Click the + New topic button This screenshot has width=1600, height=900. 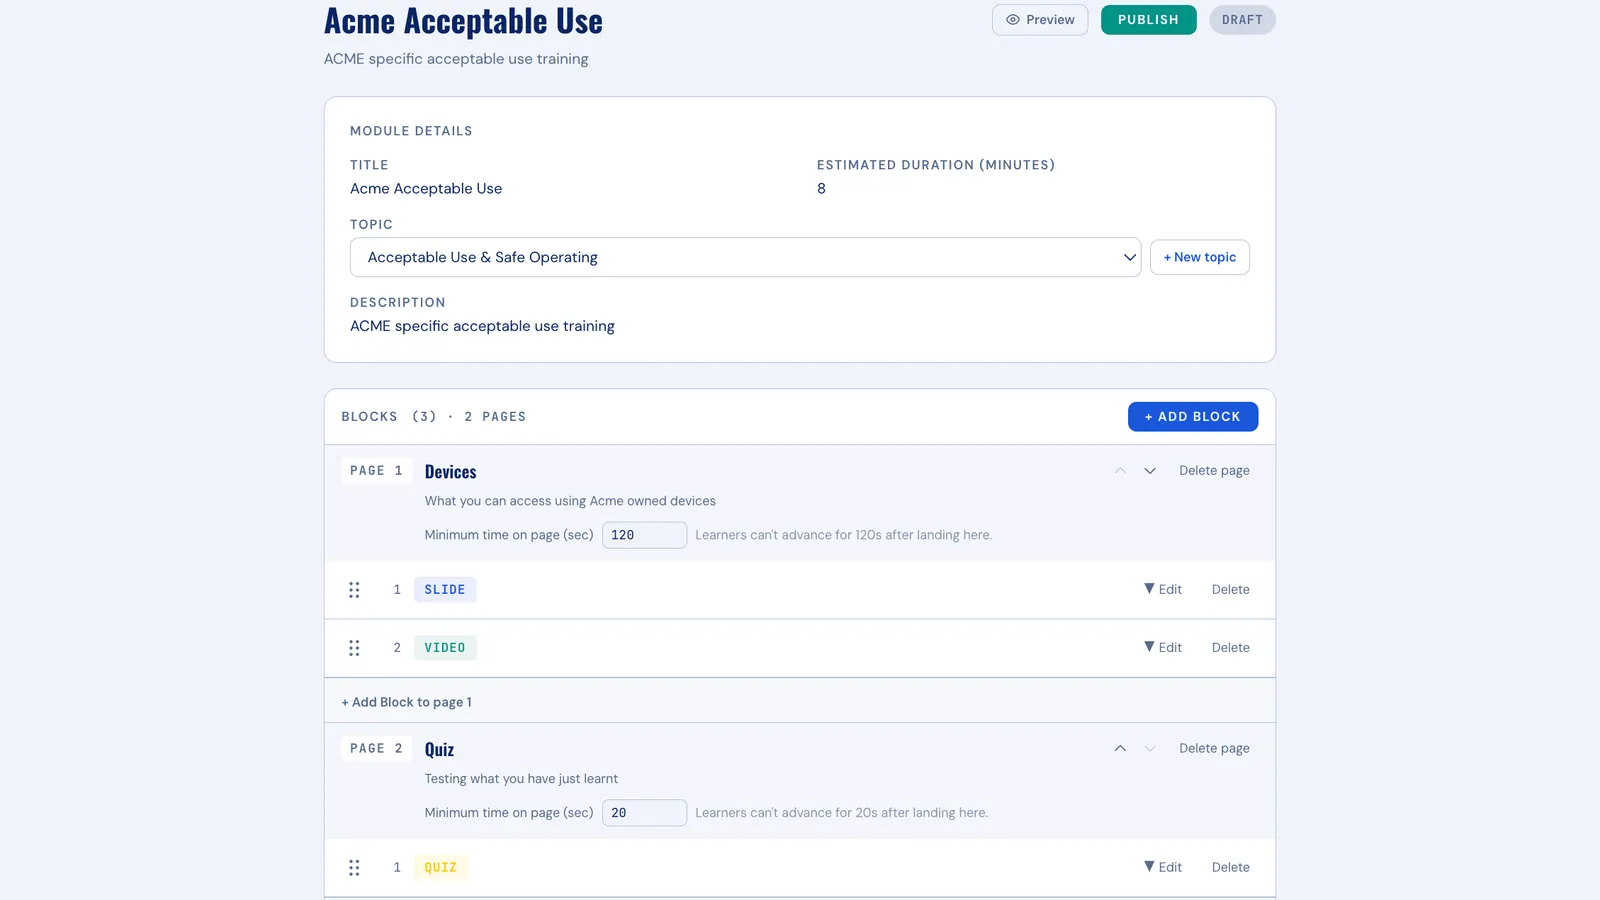pyautogui.click(x=1199, y=257)
